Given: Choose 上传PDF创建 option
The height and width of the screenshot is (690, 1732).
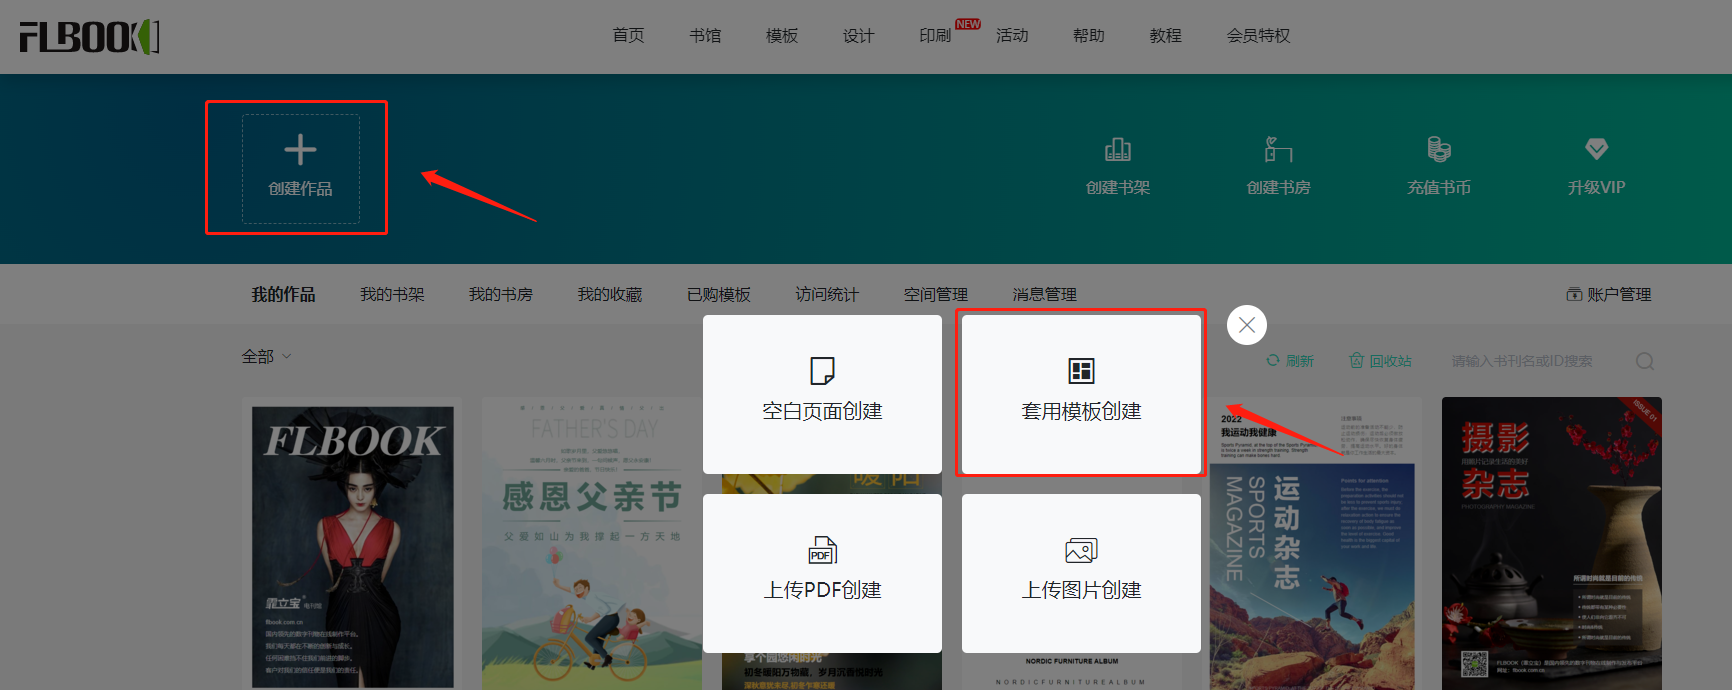Looking at the screenshot, I should (x=822, y=573).
